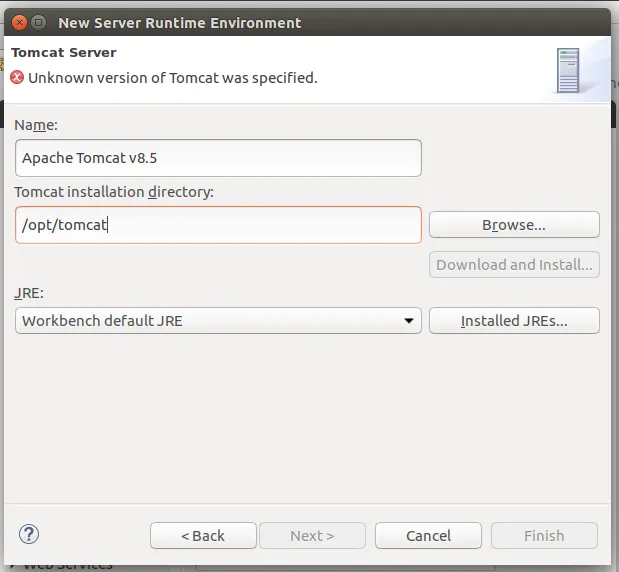Viewport: 619px width, 572px height.
Task: Go back with the < Back button
Action: [x=203, y=536]
